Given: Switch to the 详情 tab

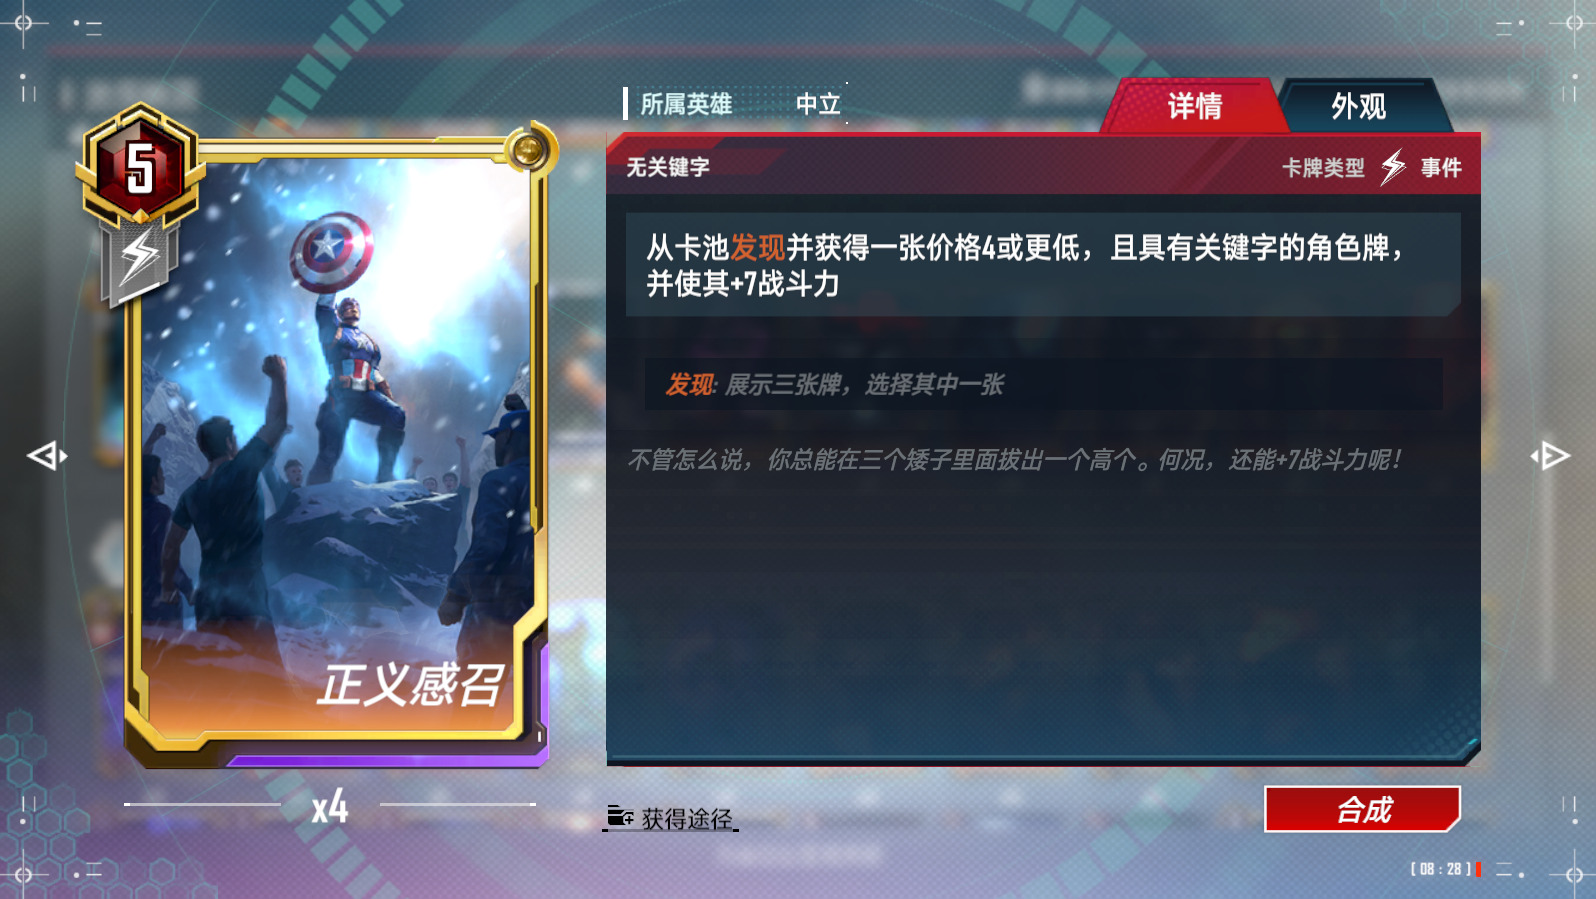Looking at the screenshot, I should (x=1193, y=106).
